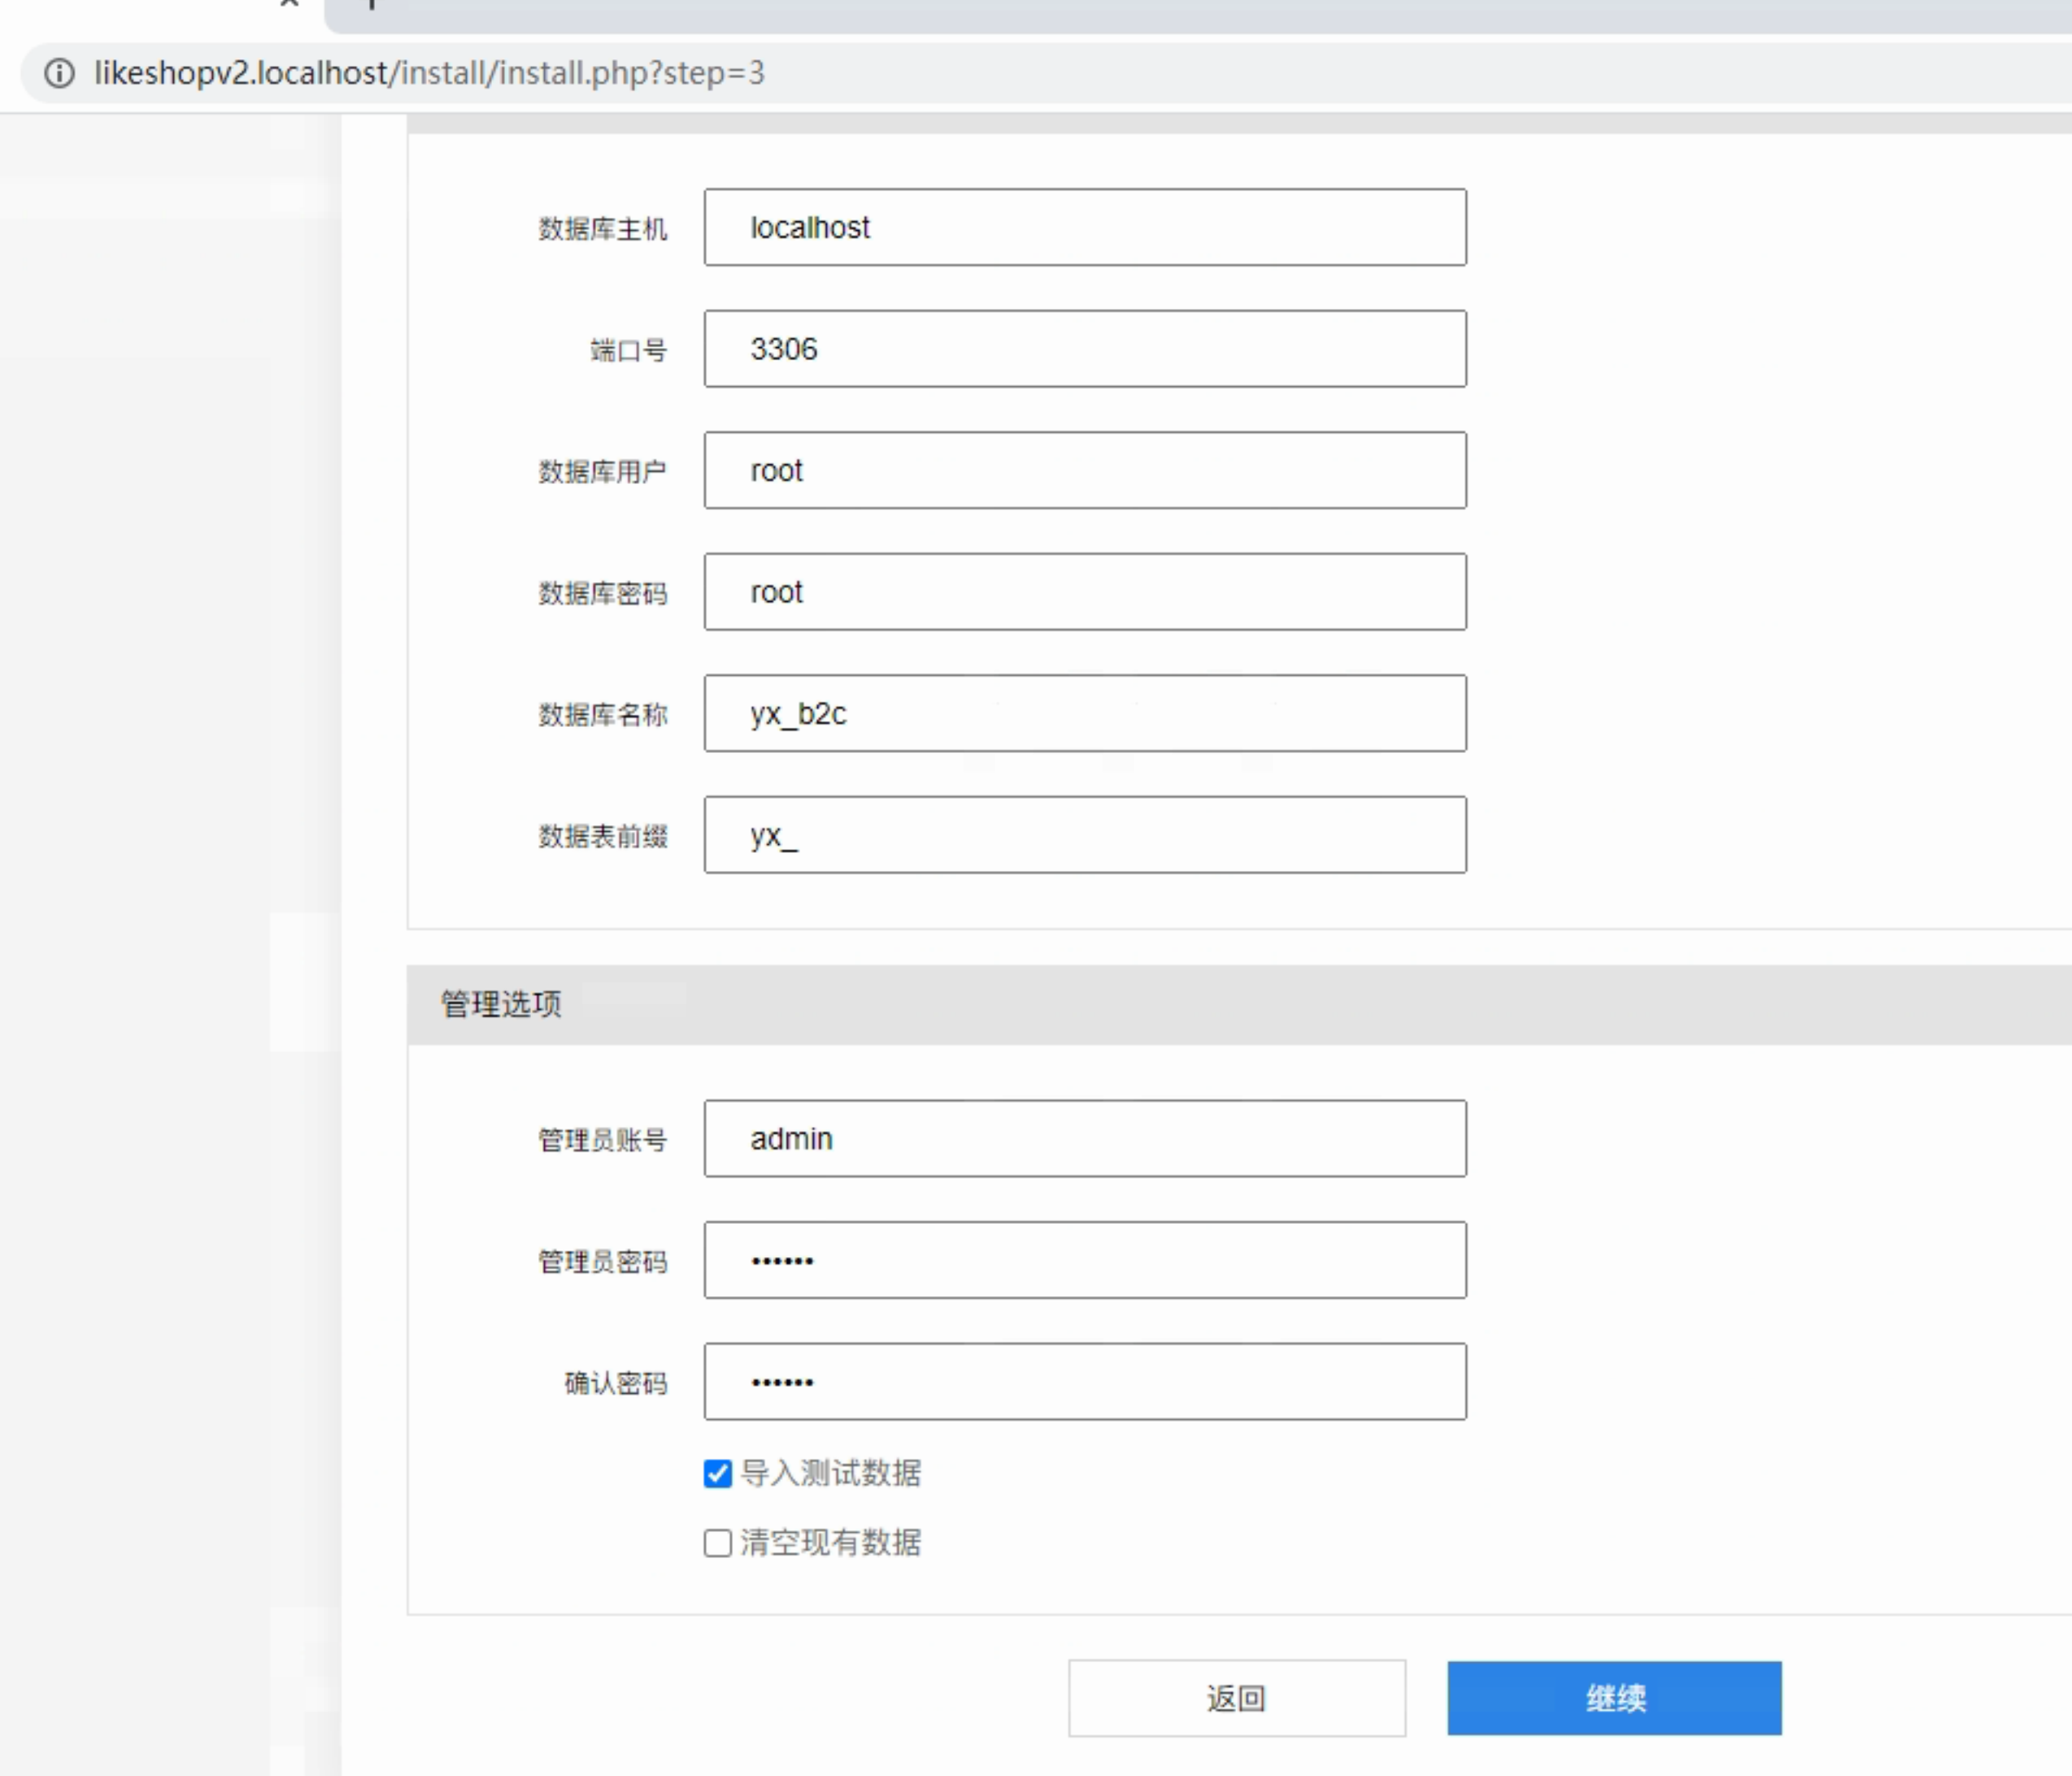This screenshot has width=2072, height=1776.
Task: Click the 管理员账号 label
Action: pos(603,1141)
